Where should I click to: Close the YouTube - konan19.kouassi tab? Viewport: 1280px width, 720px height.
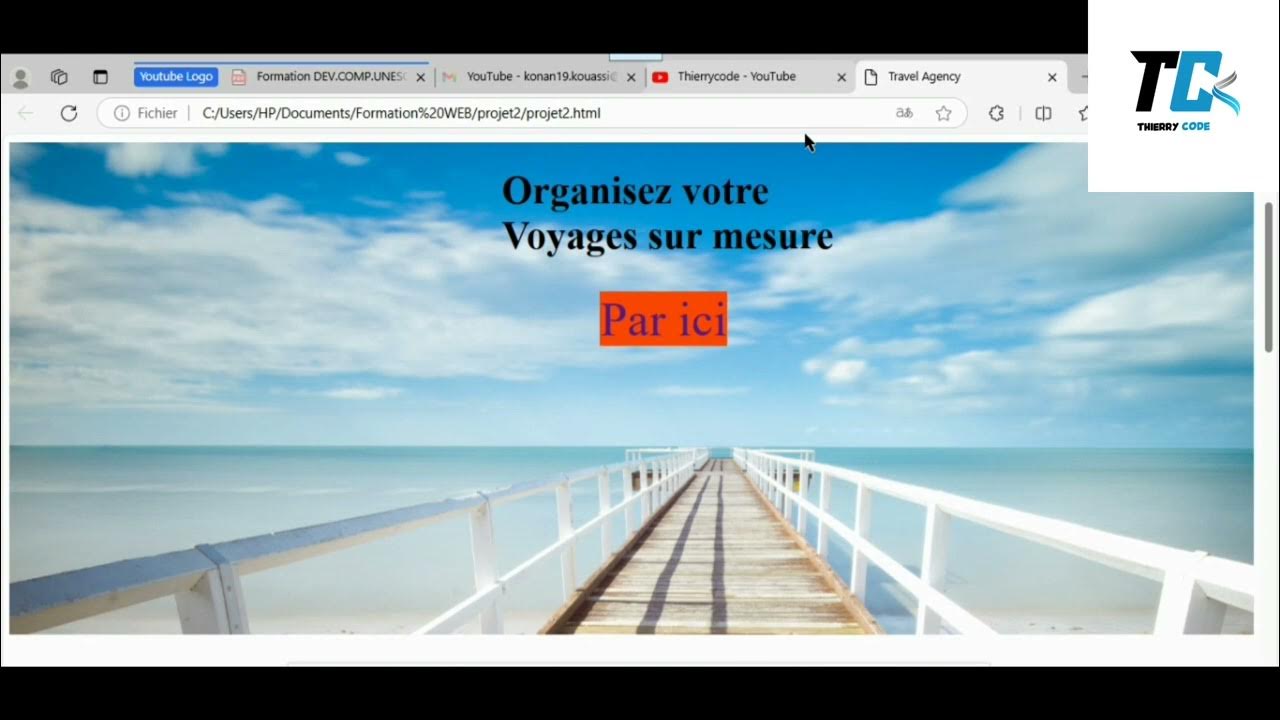point(632,77)
